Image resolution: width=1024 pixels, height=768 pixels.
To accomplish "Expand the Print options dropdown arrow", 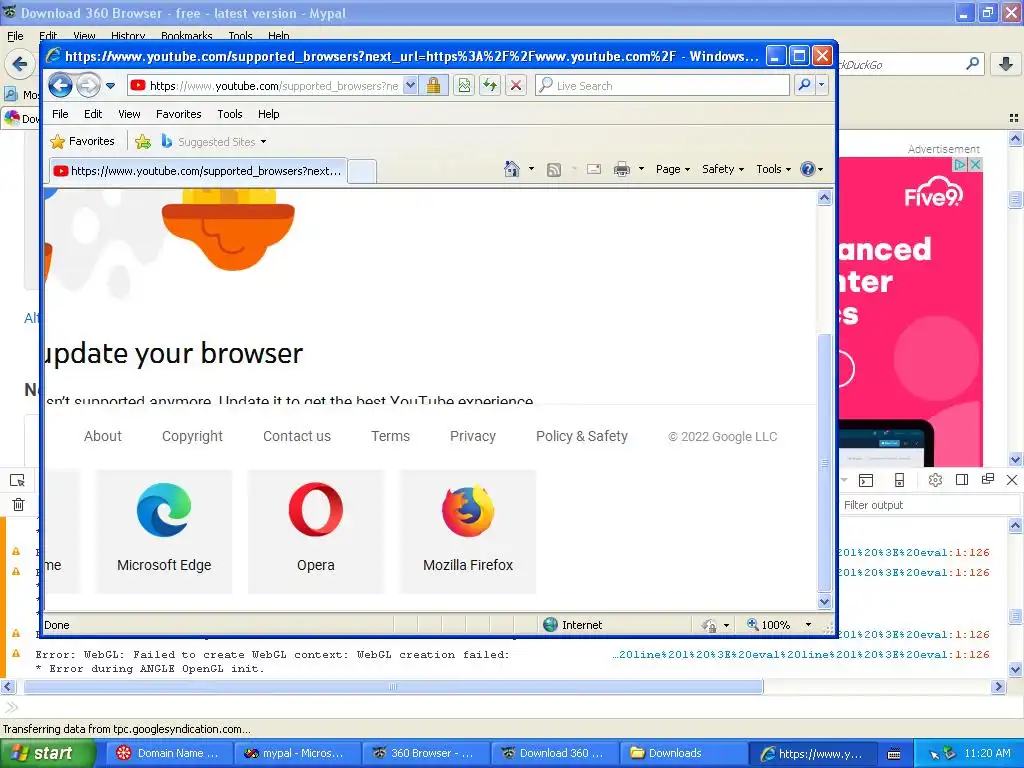I will coord(641,169).
